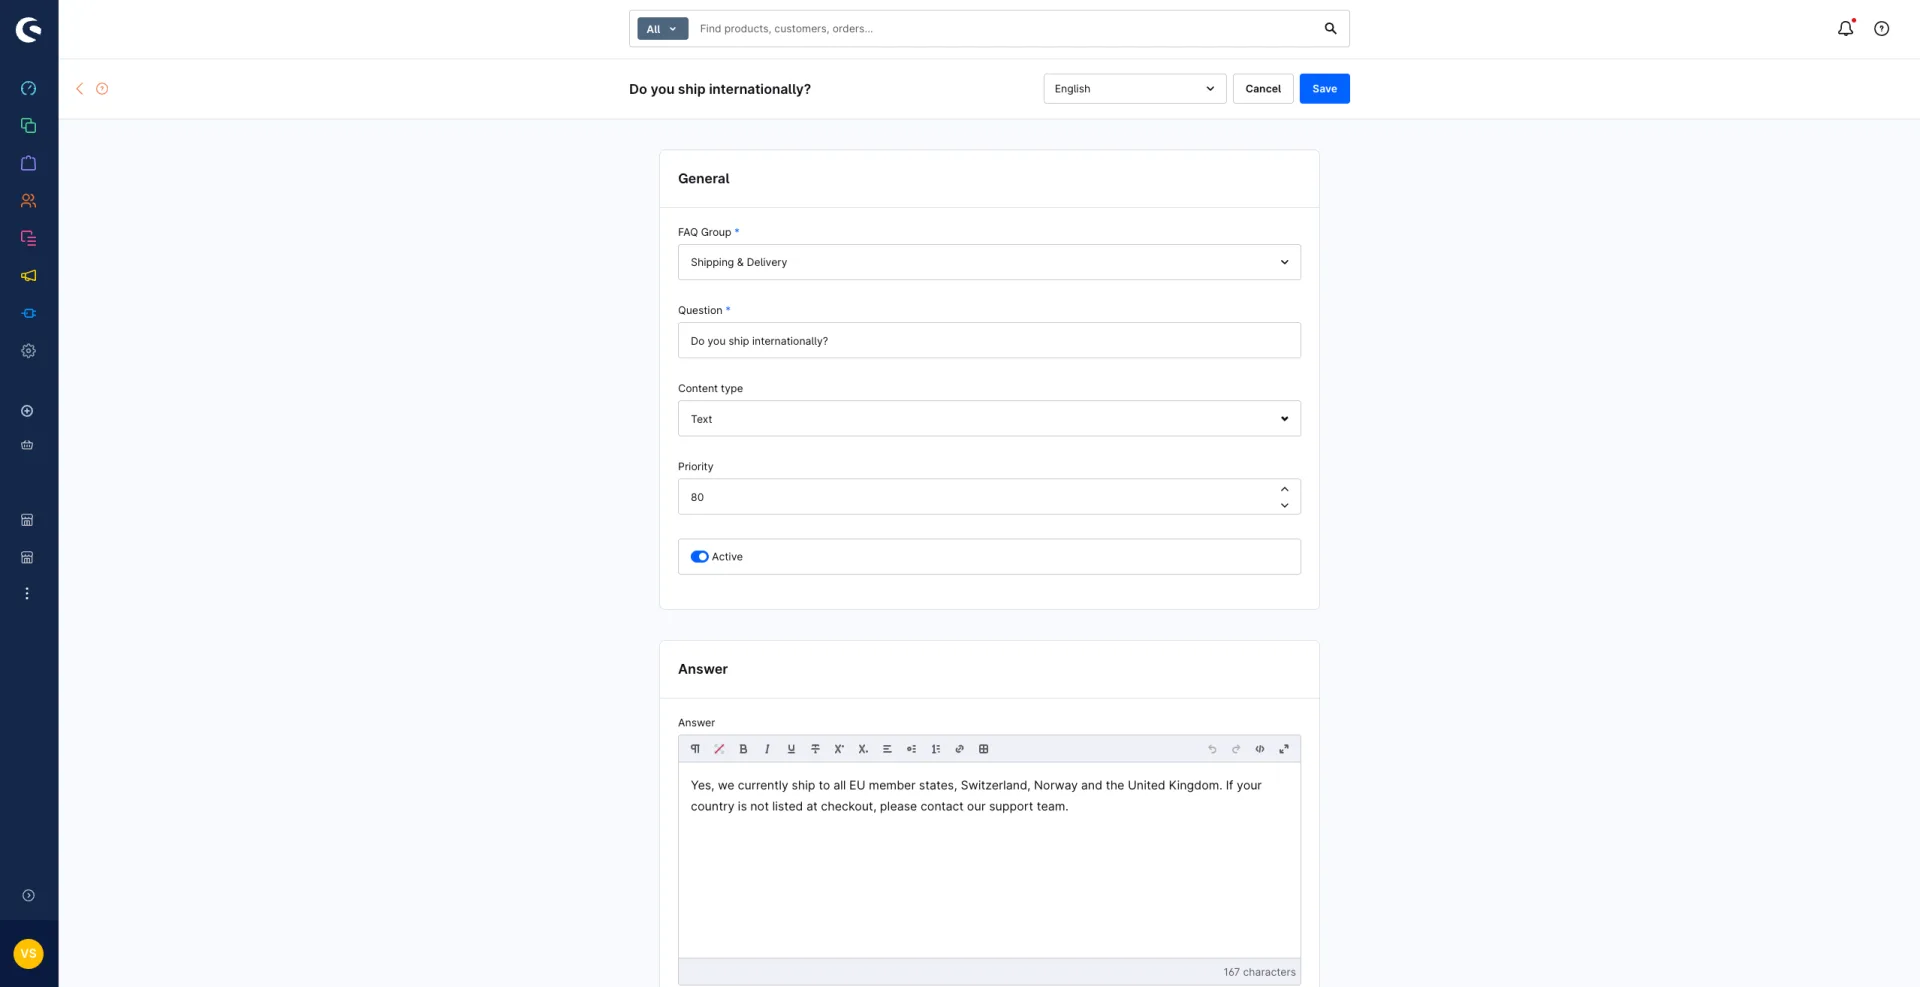
Task: Insert a link in the Answer editor
Action: pos(959,749)
